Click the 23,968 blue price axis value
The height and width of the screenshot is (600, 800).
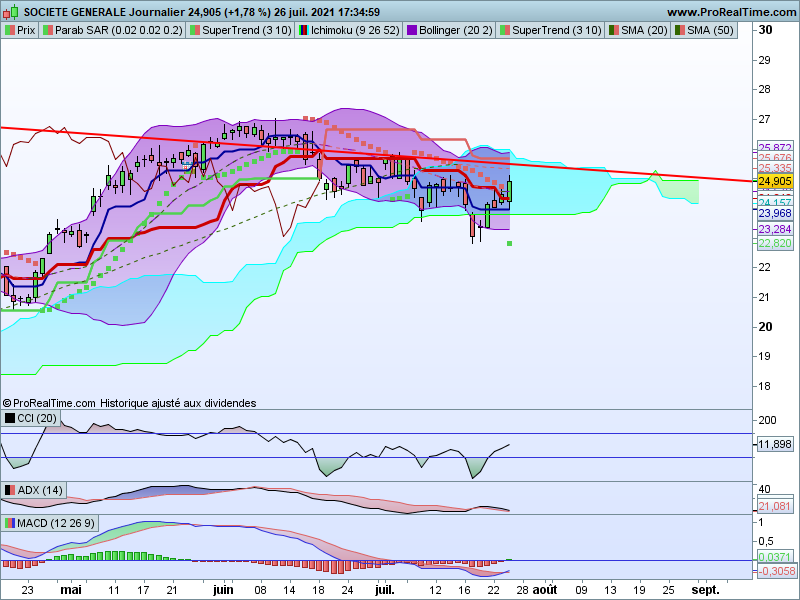click(x=774, y=213)
